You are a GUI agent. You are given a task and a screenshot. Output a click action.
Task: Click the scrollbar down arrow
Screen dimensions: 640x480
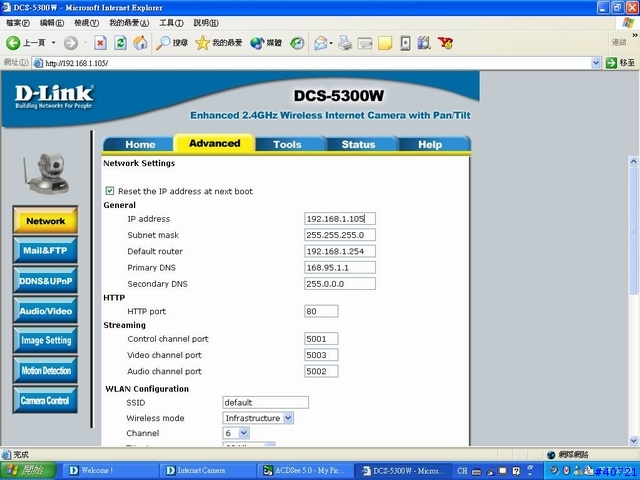(633, 440)
